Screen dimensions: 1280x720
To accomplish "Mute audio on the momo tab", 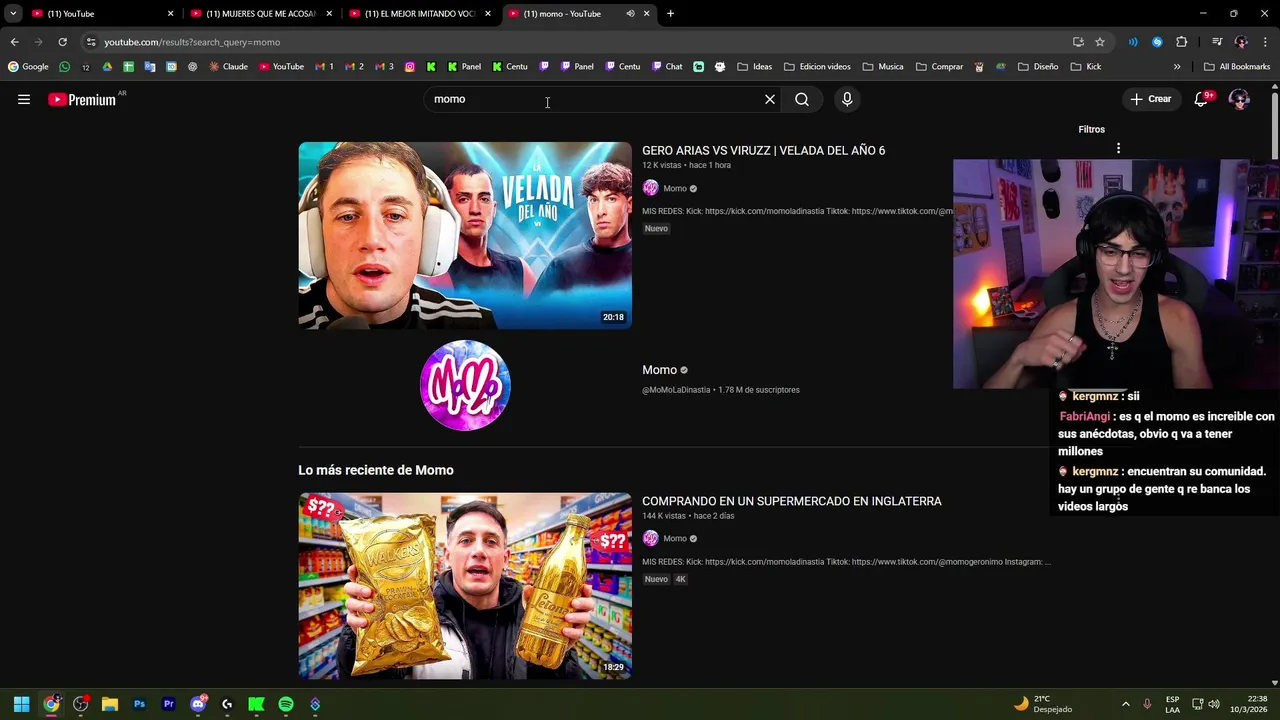I will (x=630, y=14).
